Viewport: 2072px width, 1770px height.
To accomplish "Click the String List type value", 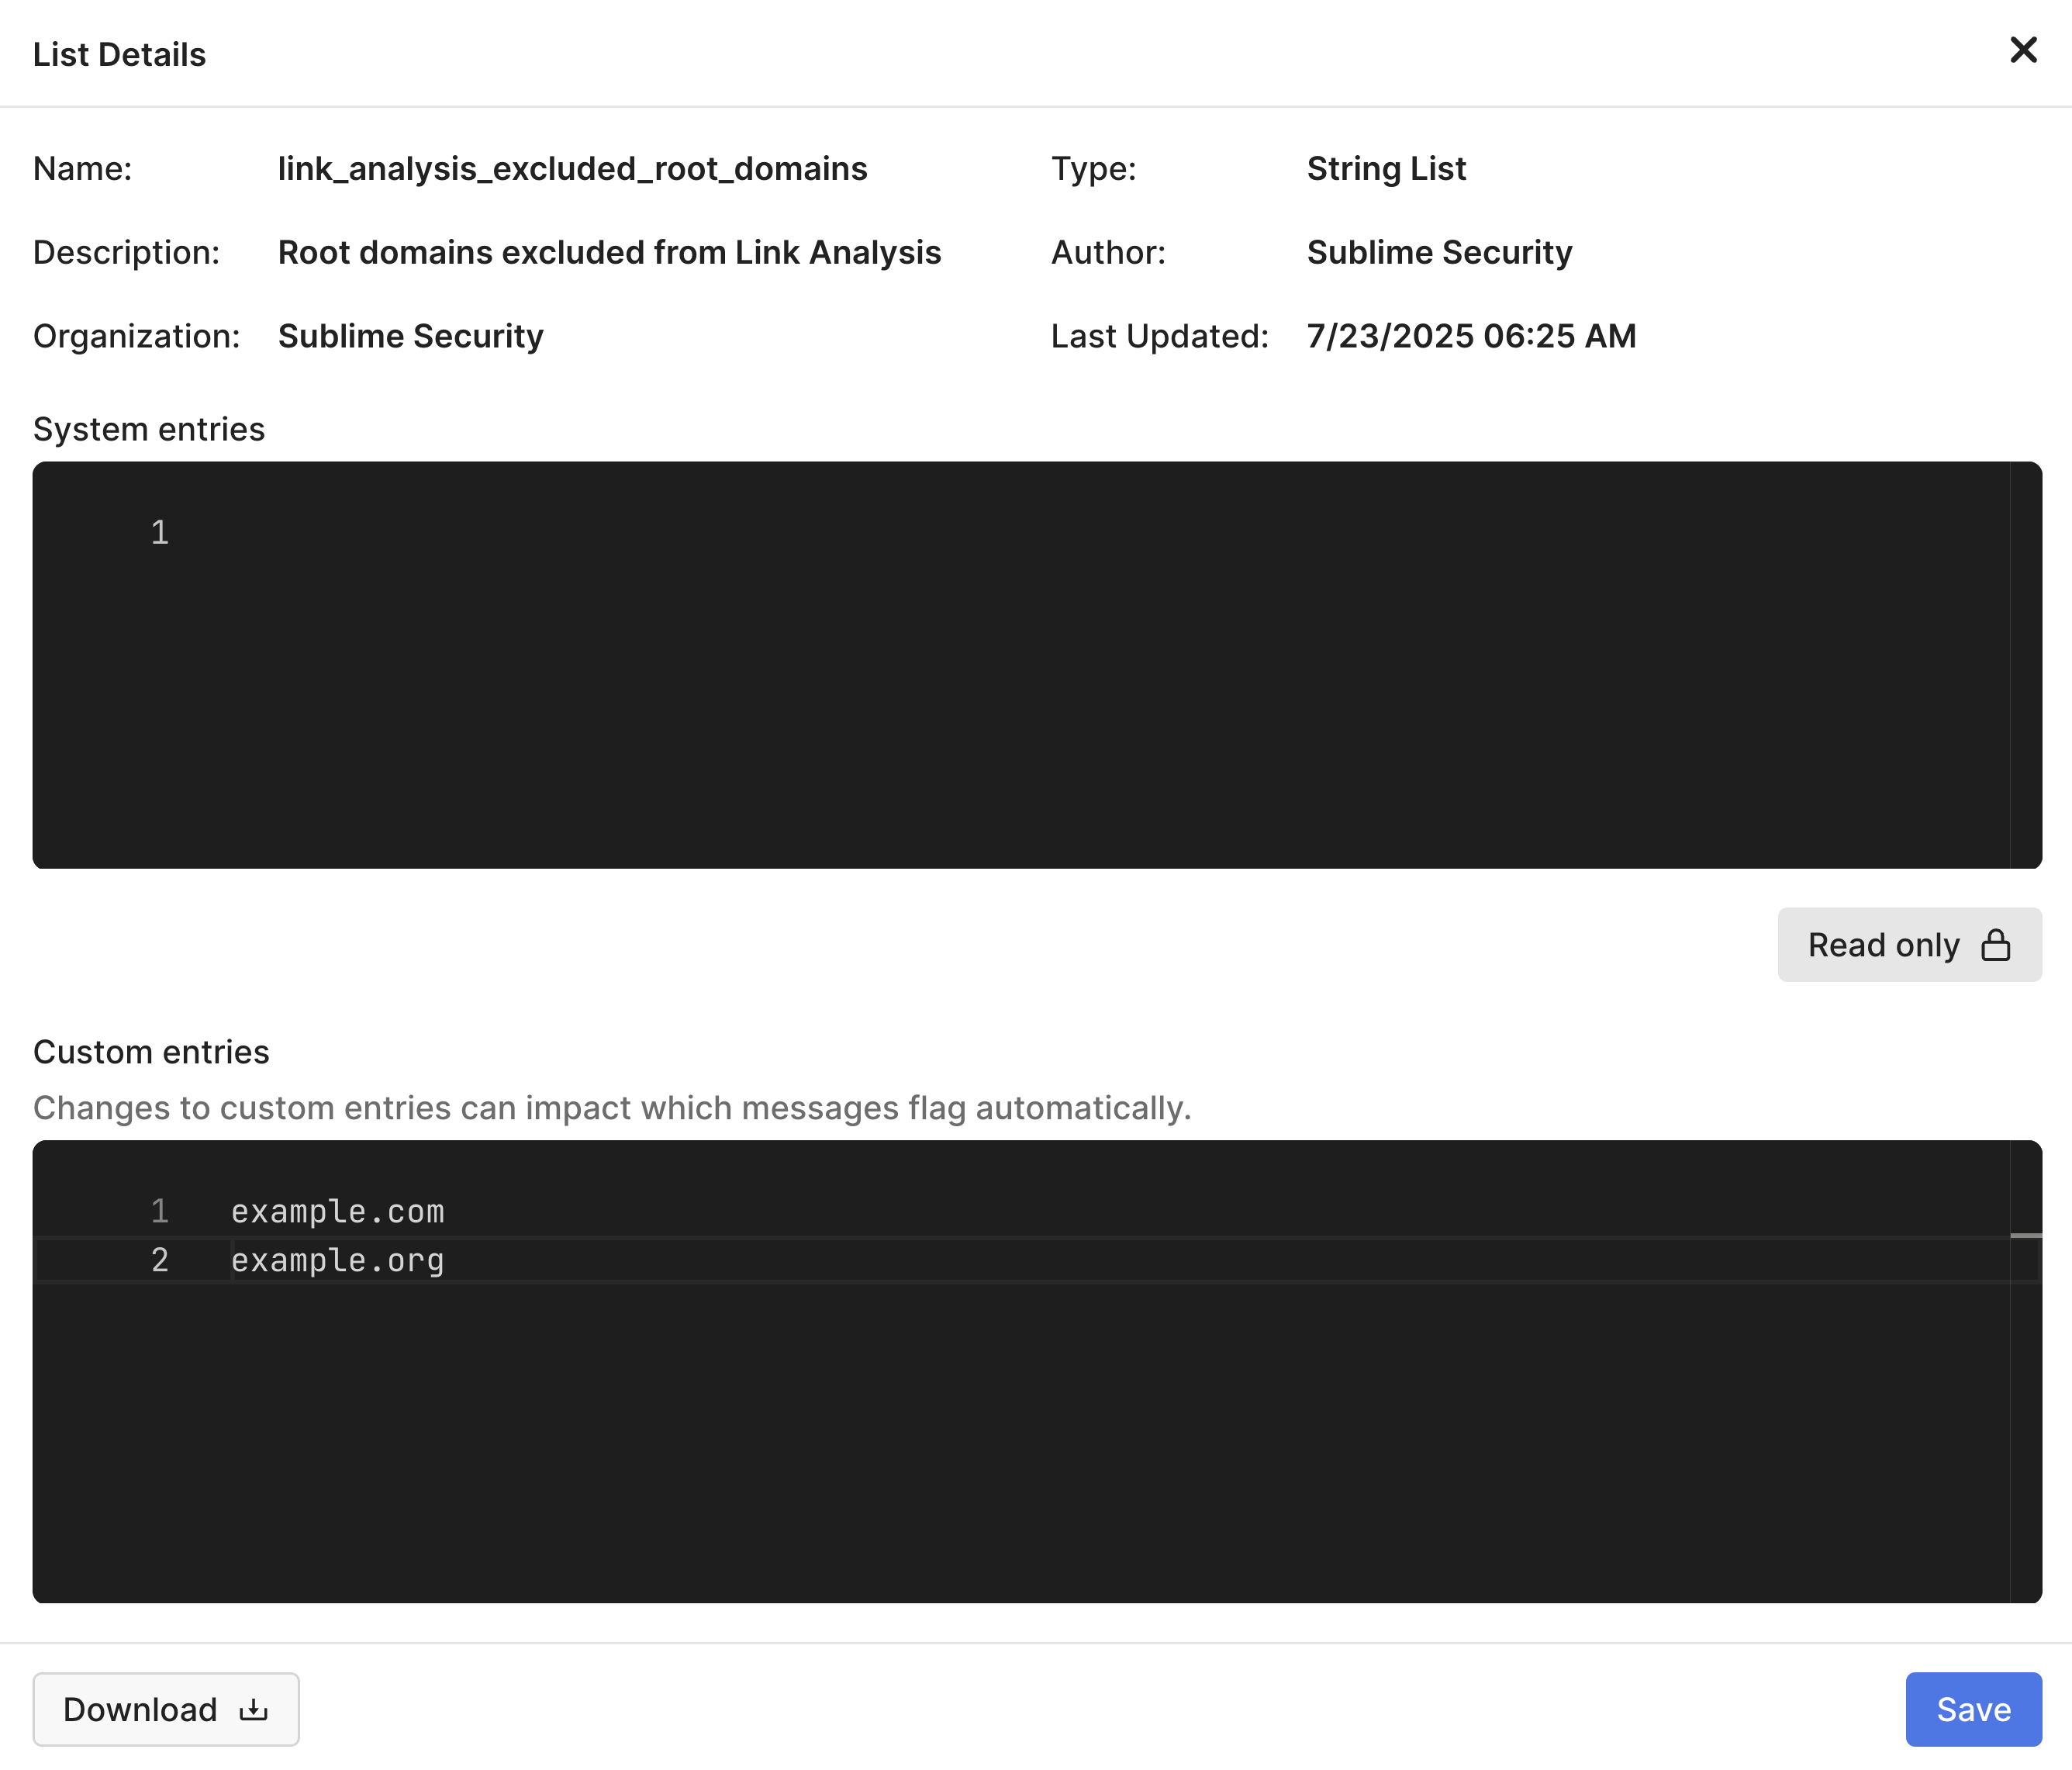I will click(1386, 169).
